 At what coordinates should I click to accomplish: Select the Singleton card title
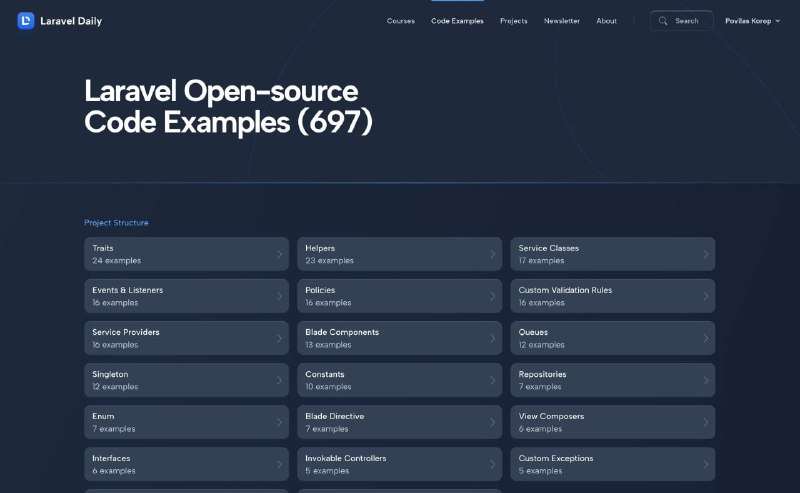pyautogui.click(x=110, y=374)
